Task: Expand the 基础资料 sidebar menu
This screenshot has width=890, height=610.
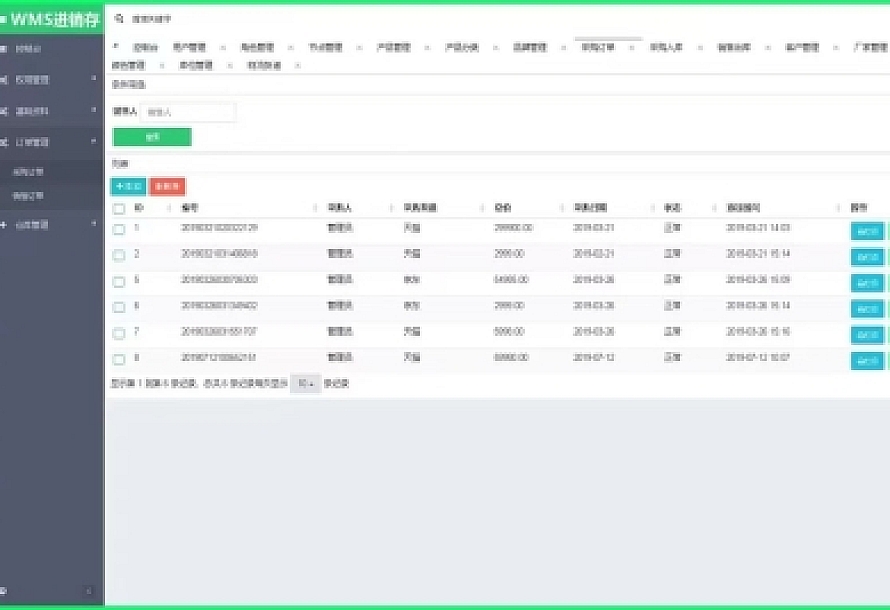Action: point(50,111)
